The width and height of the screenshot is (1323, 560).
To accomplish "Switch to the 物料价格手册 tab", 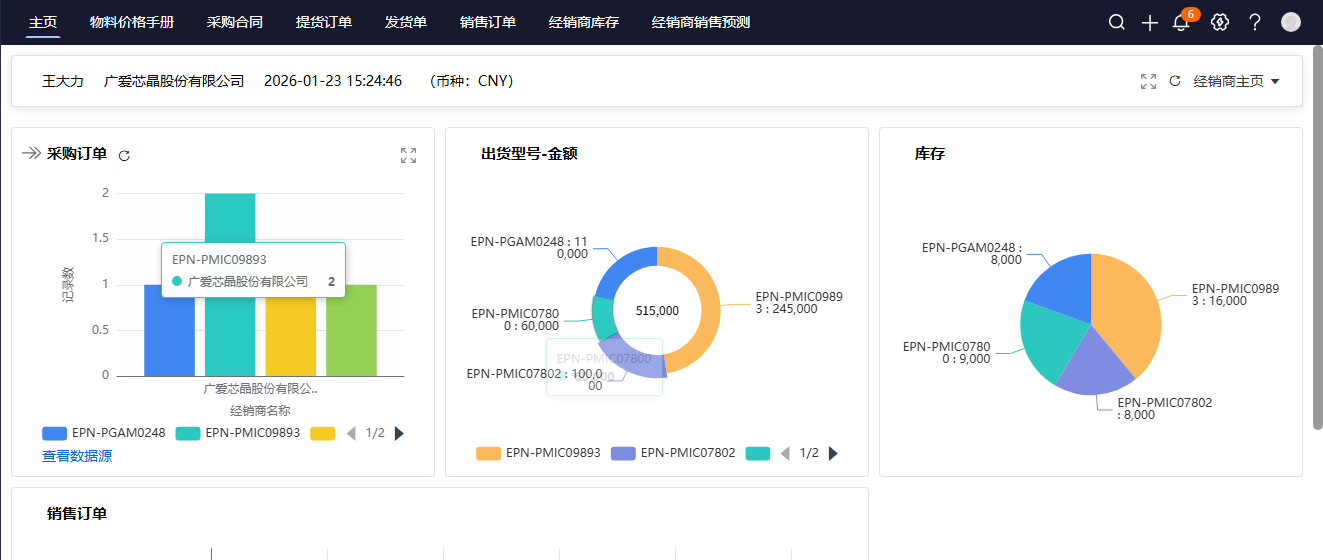I will point(131,22).
